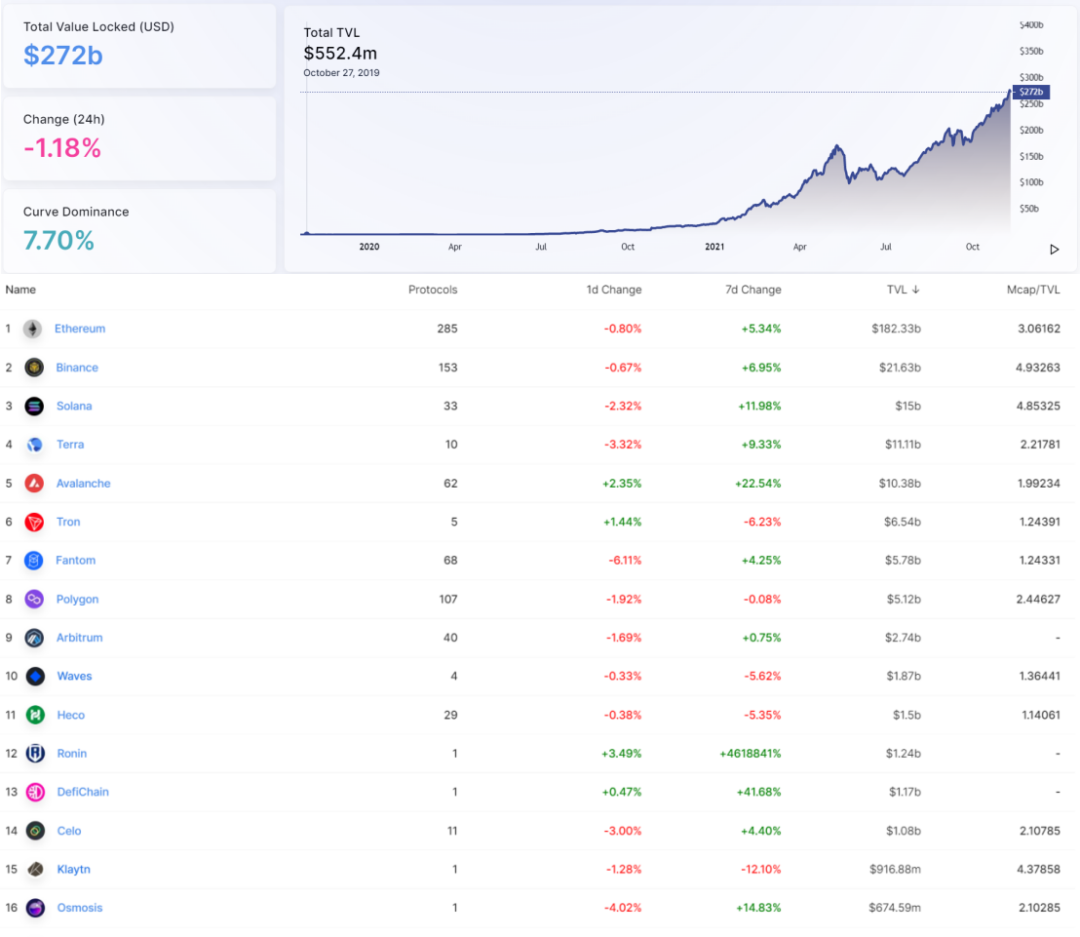Screen dimensions: 1080x937
Task: Open the Avalanche chain page
Action: [x=83, y=483]
